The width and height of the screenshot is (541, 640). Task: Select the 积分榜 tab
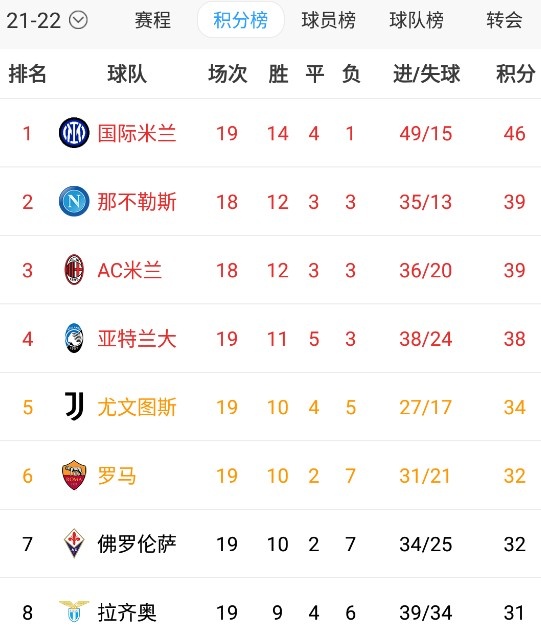pos(240,20)
